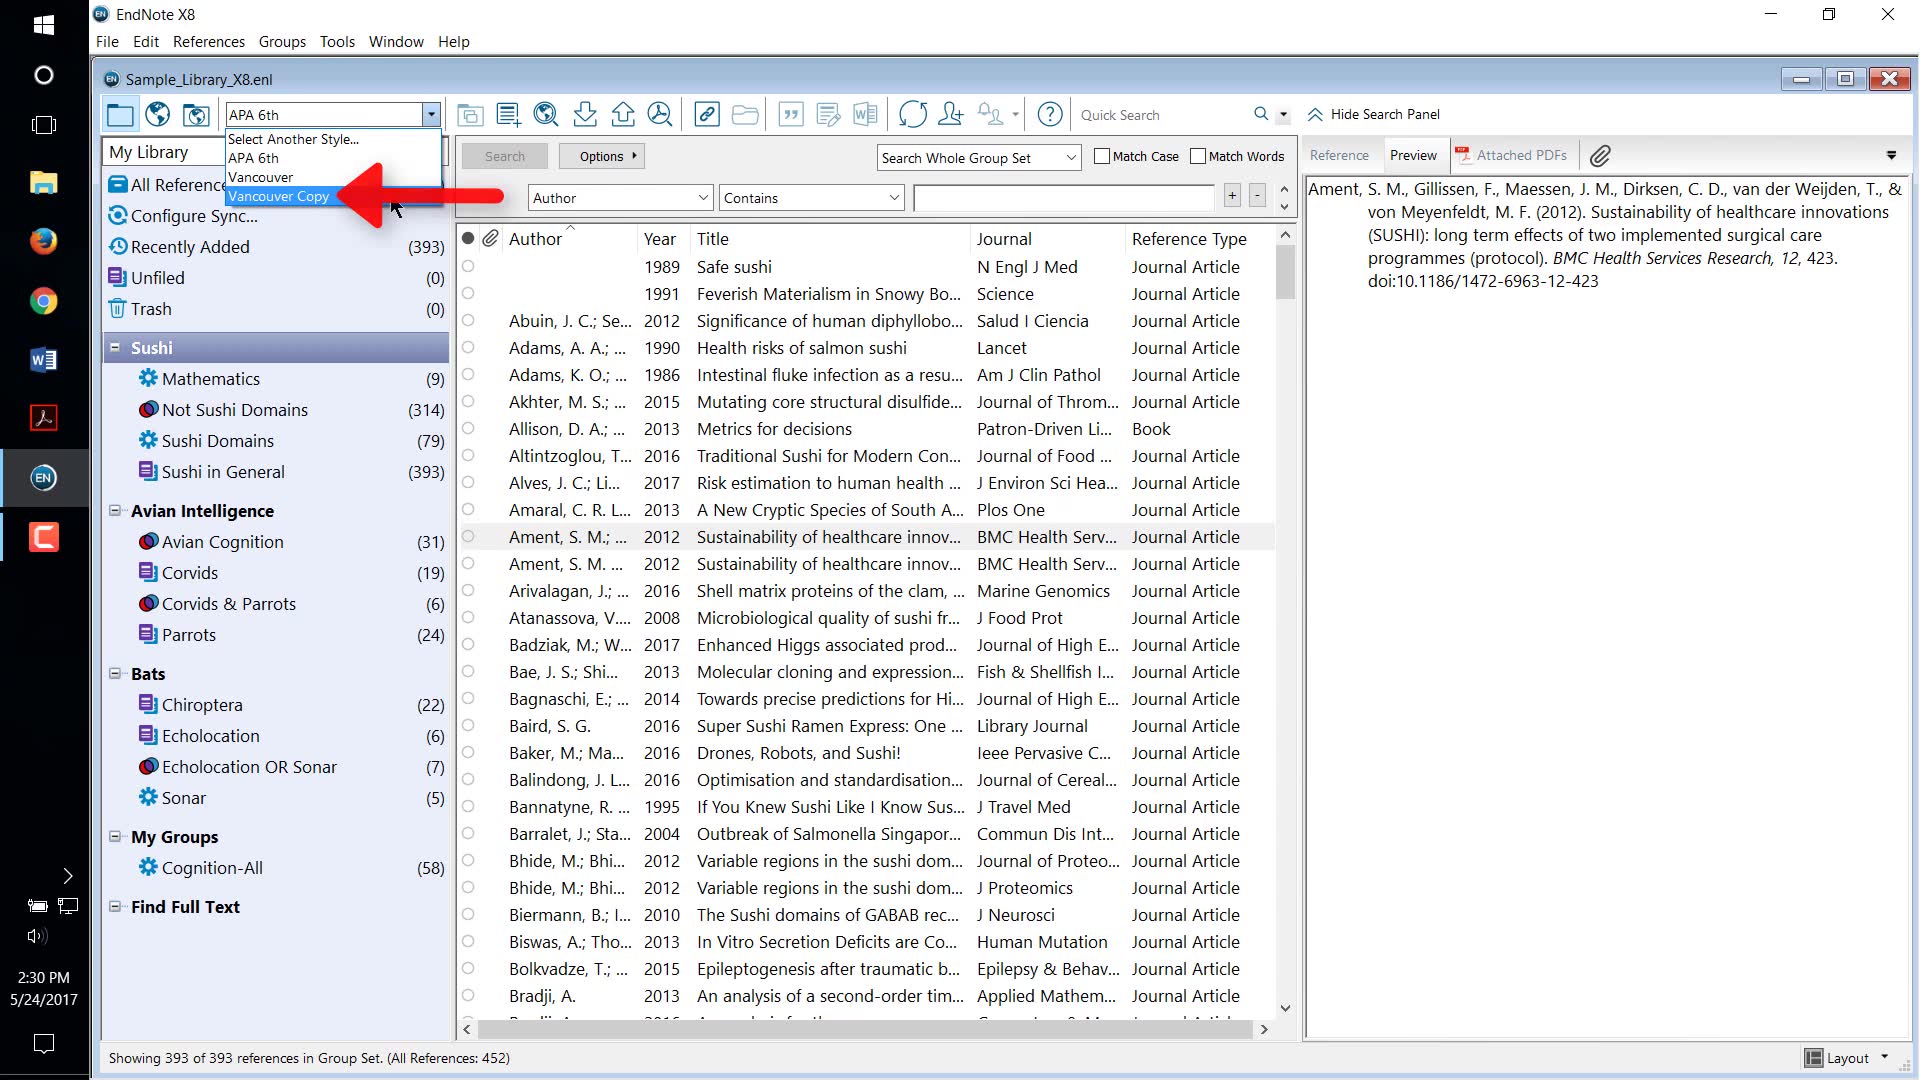Open the References menu
The height and width of the screenshot is (1080, 1920).
tap(209, 41)
